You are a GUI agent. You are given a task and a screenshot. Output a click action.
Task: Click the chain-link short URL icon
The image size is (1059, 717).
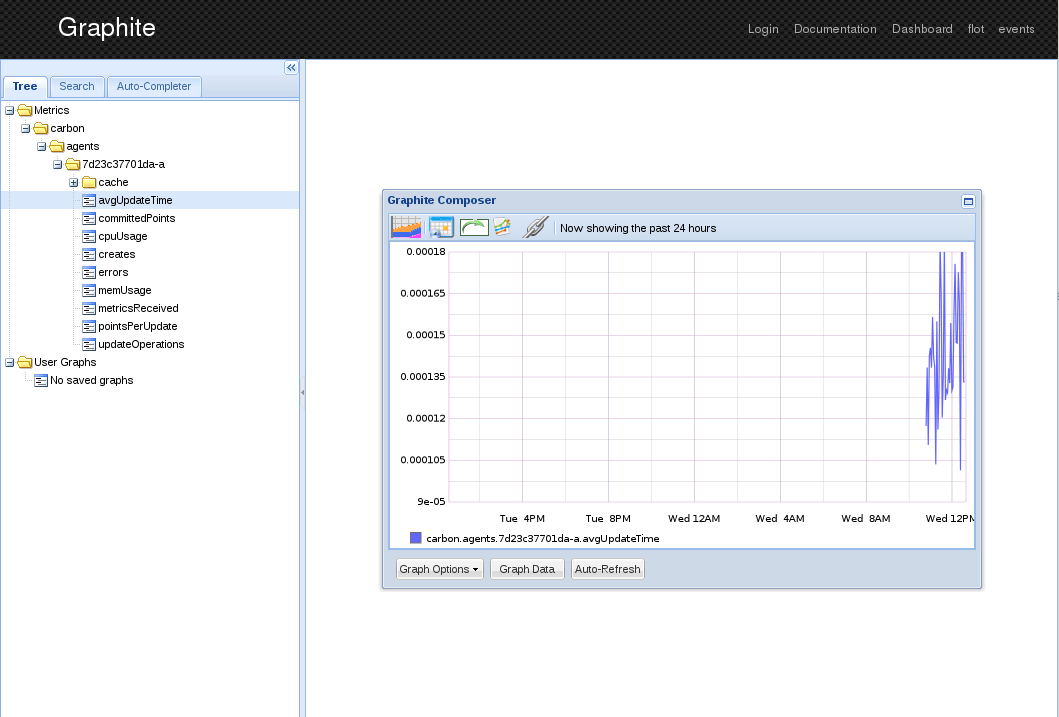(x=534, y=228)
